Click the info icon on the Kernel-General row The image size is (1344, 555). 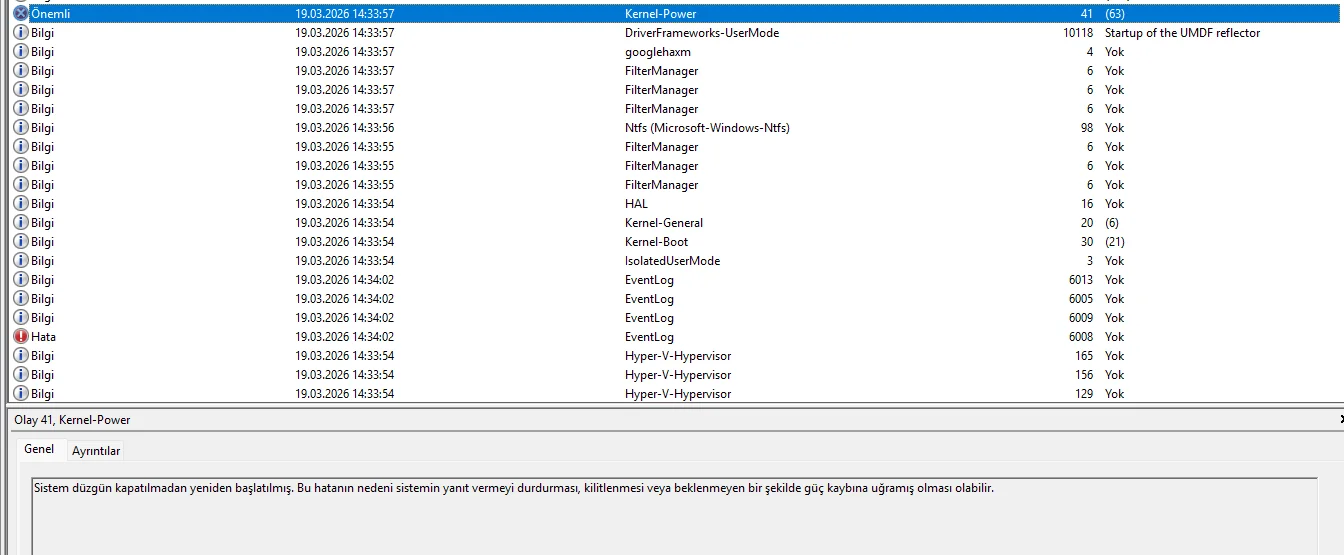(x=21, y=223)
